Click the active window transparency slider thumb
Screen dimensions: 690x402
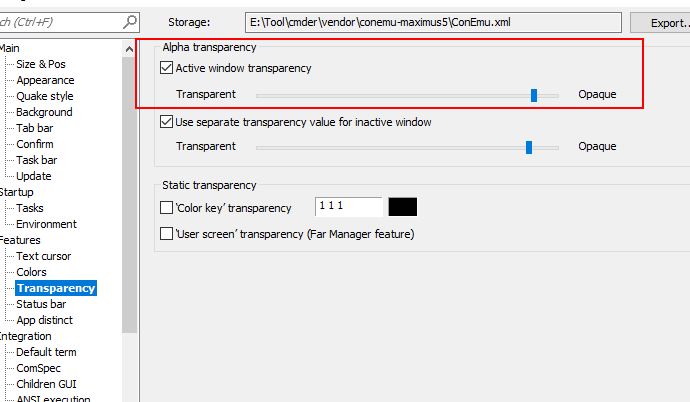point(534,95)
